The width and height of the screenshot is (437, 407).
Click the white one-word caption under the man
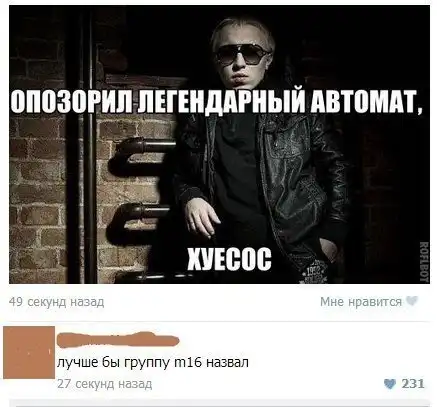(x=229, y=260)
